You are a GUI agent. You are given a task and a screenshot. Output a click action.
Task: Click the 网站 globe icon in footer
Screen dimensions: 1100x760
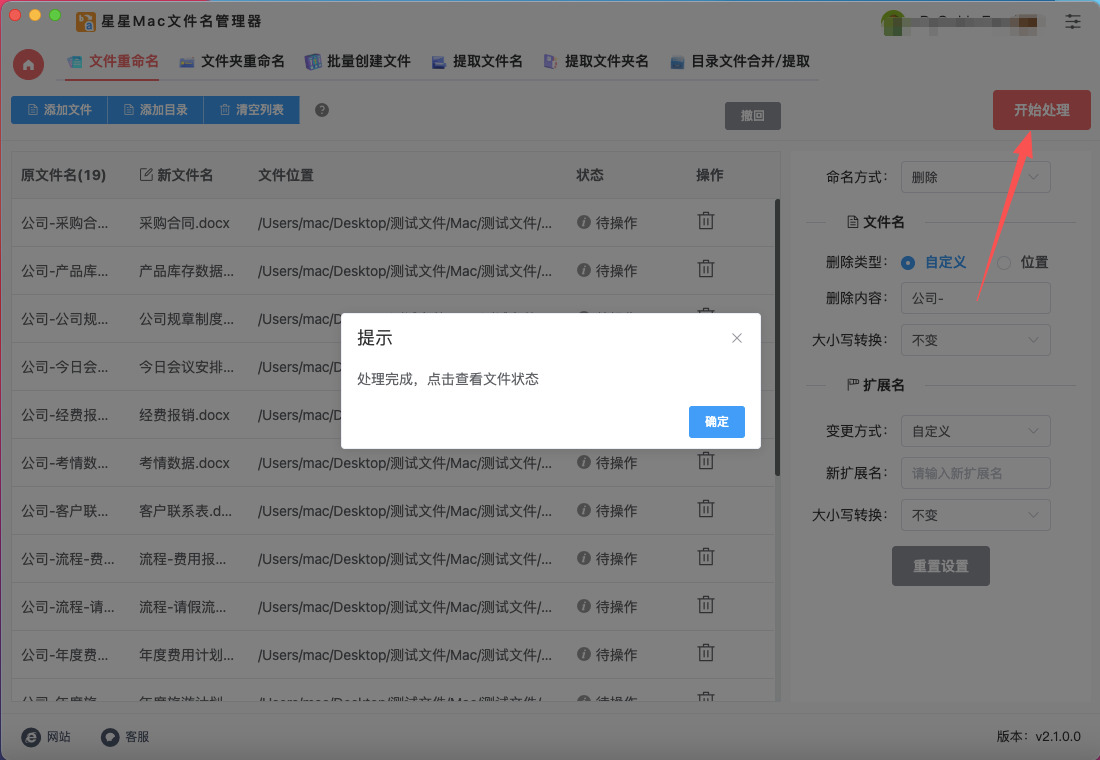click(31, 737)
